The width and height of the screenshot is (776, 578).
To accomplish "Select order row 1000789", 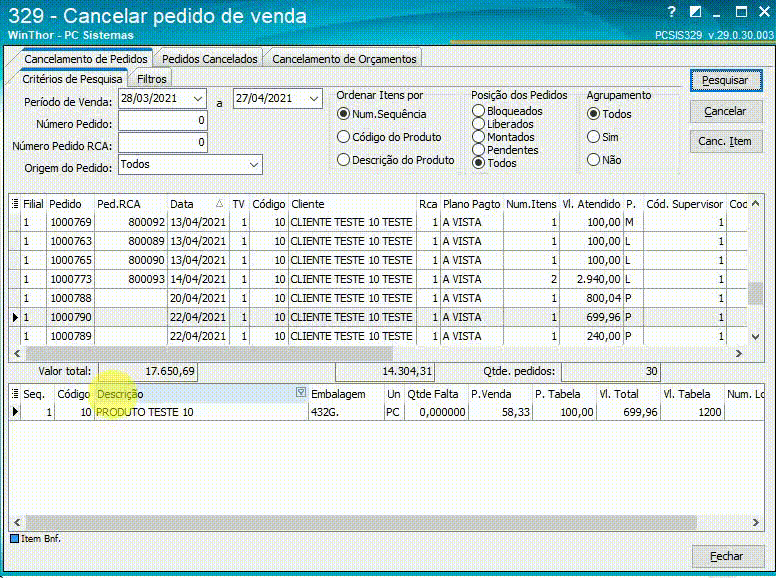I will point(378,336).
